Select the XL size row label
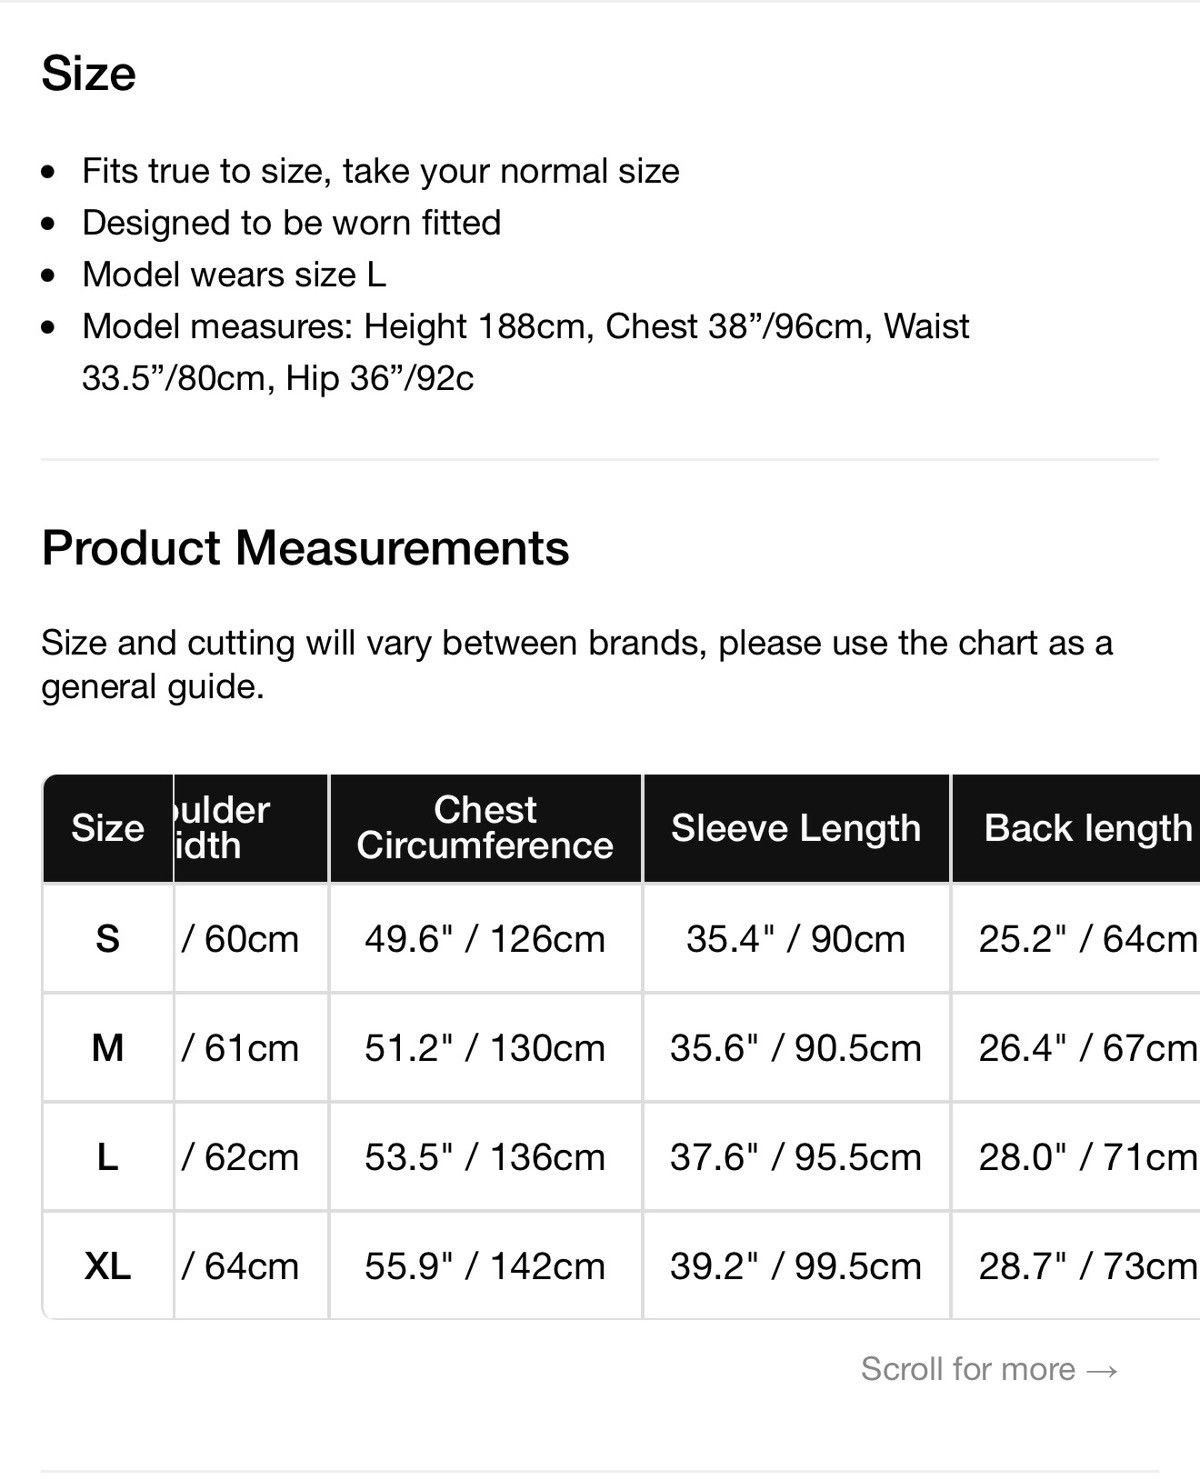The image size is (1200, 1480). click(x=108, y=1266)
